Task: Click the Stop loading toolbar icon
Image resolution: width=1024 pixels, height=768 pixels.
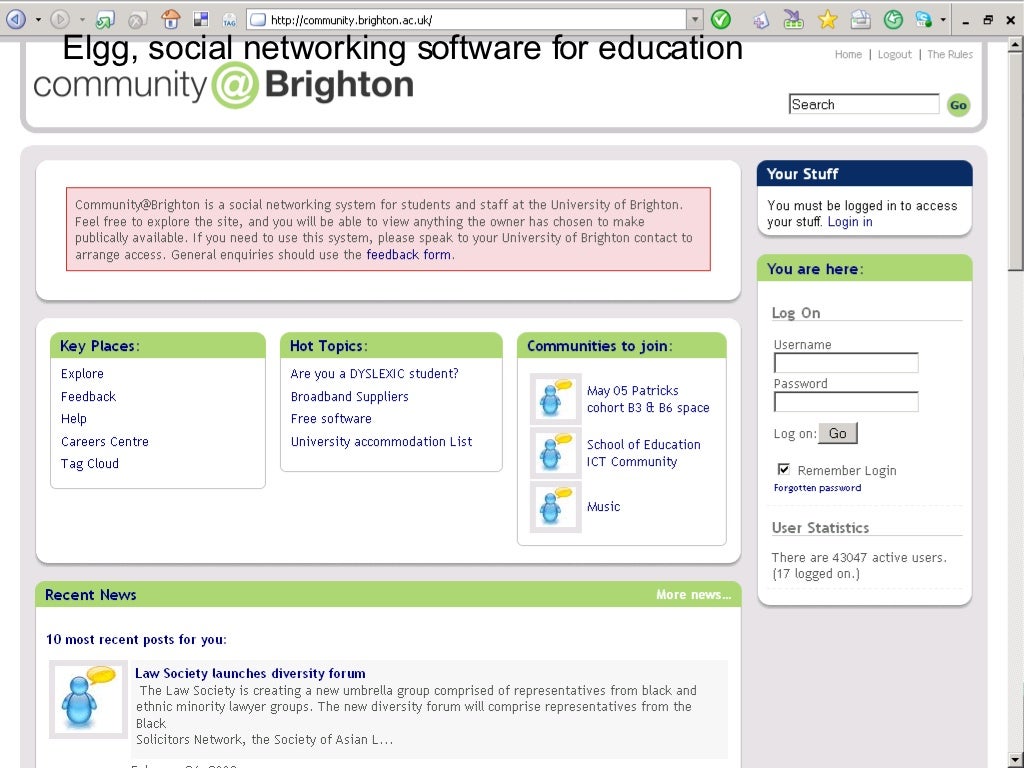Action: tap(136, 20)
